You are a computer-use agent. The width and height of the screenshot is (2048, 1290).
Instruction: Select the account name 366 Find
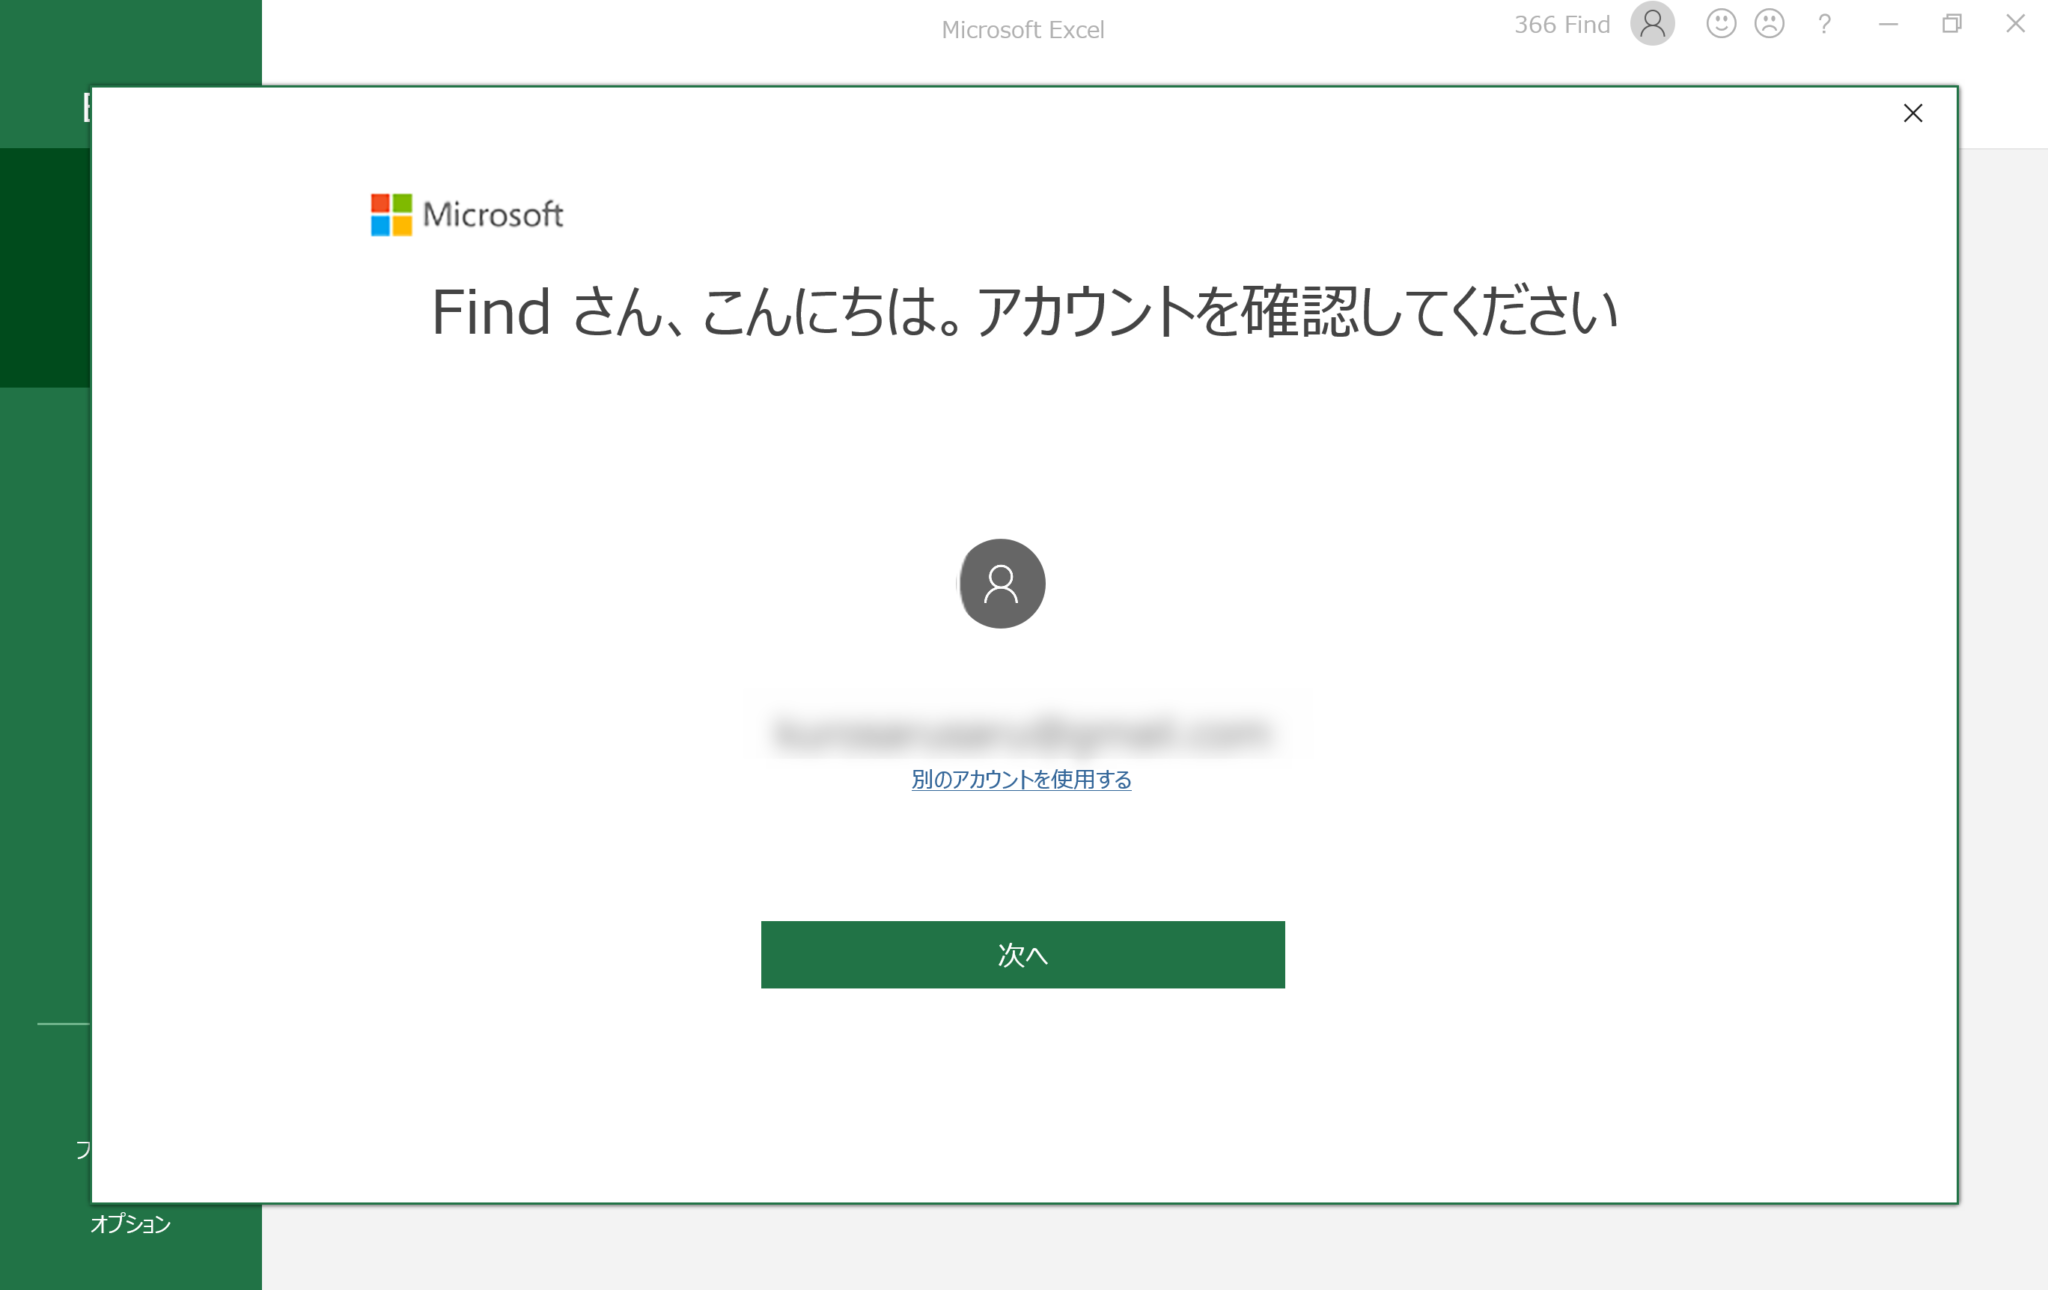tap(1561, 23)
